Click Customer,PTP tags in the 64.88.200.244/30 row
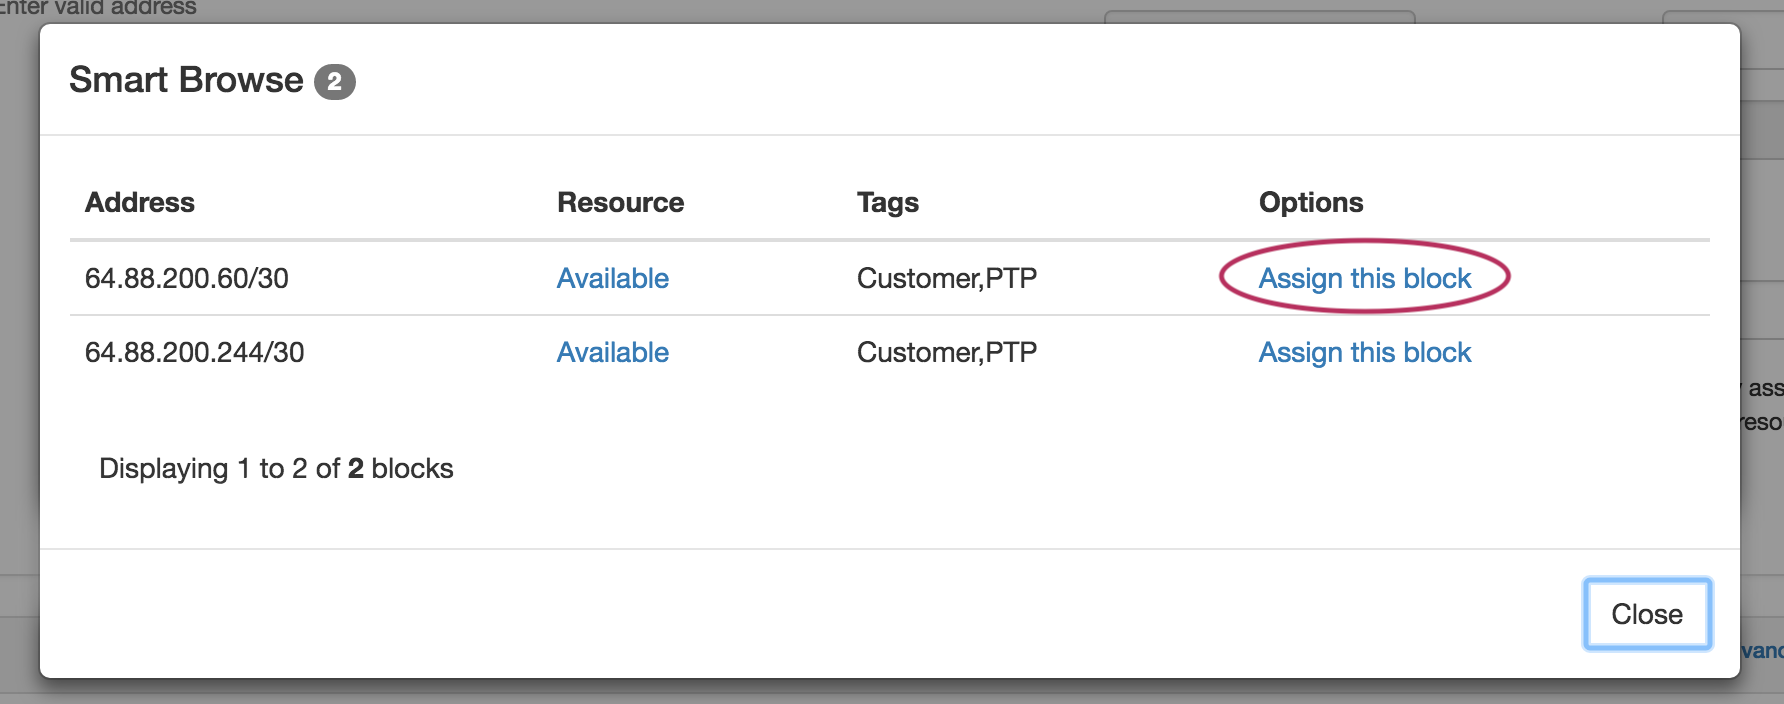 point(946,353)
